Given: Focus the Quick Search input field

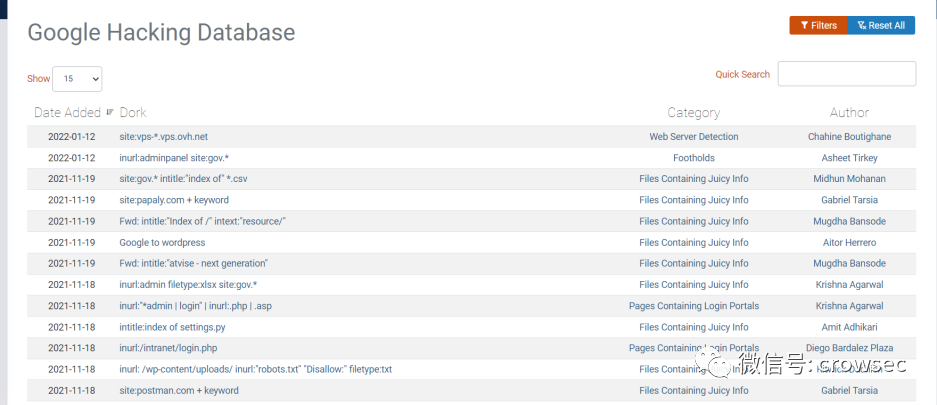Looking at the screenshot, I should (x=846, y=73).
